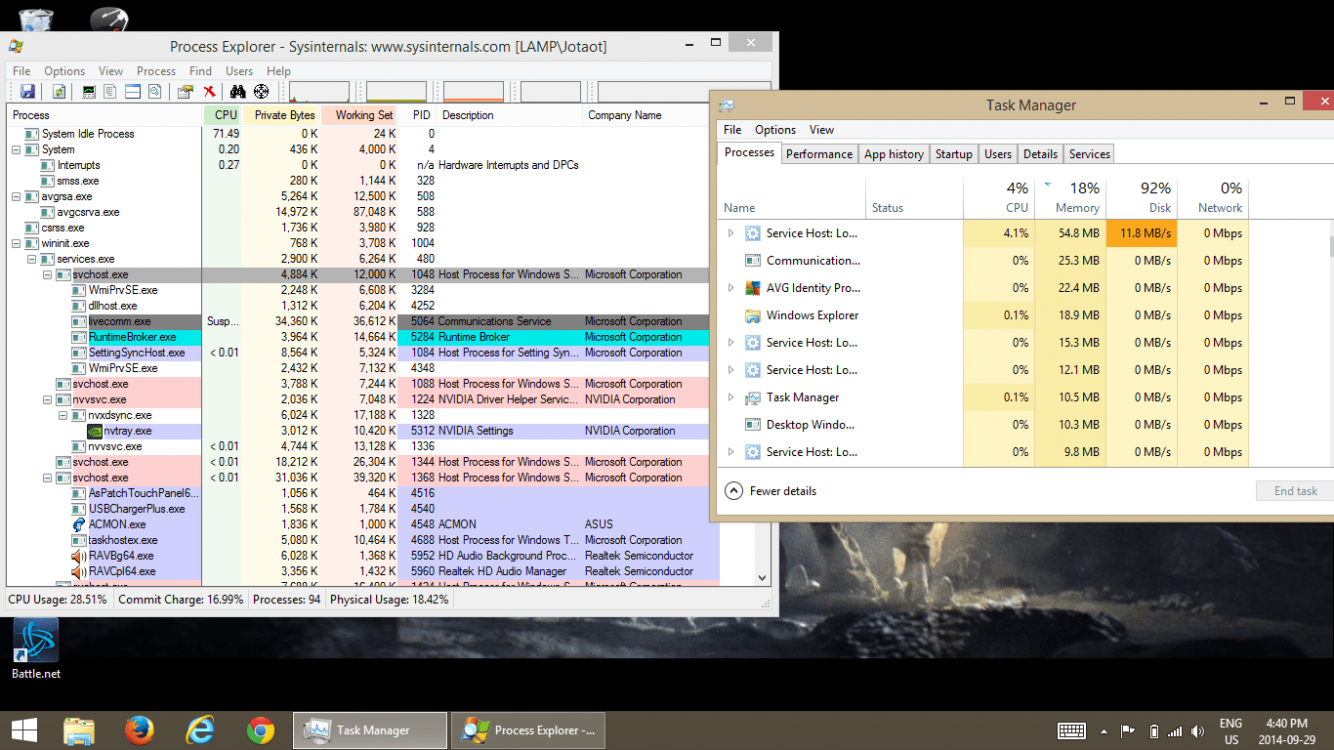Collapse the nvxdsync.exe tree node
Image resolution: width=1334 pixels, height=750 pixels.
62,415
